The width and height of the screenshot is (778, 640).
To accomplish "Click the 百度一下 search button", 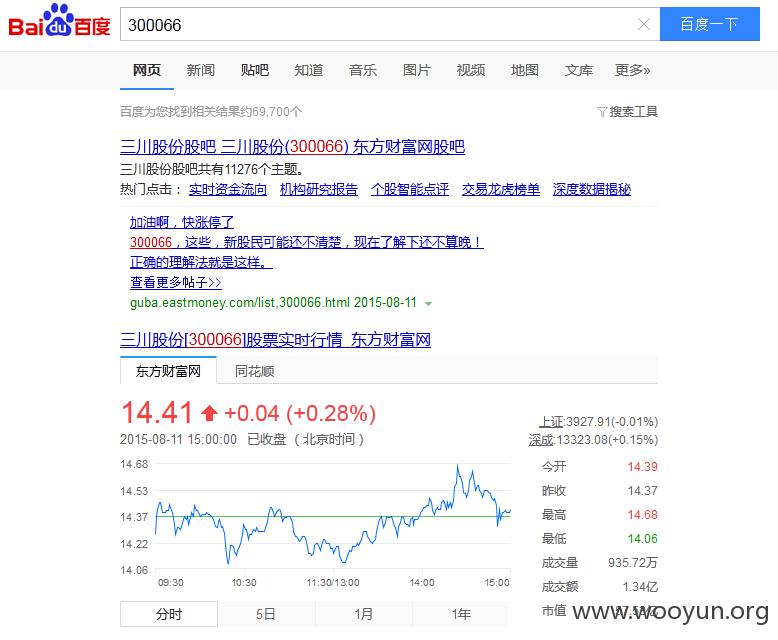I will coord(710,24).
